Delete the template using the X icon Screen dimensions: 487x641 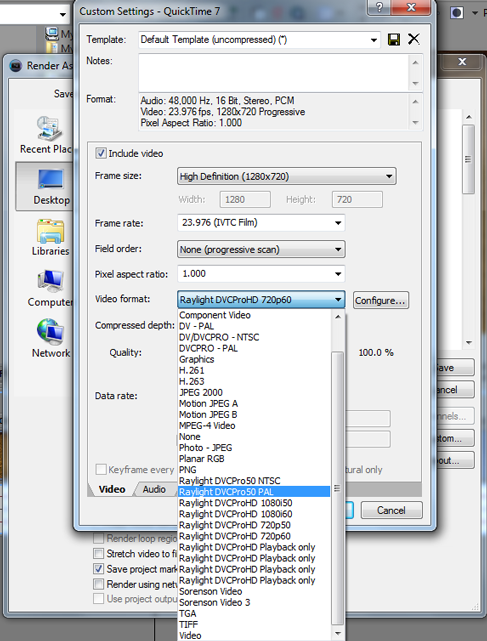point(414,39)
